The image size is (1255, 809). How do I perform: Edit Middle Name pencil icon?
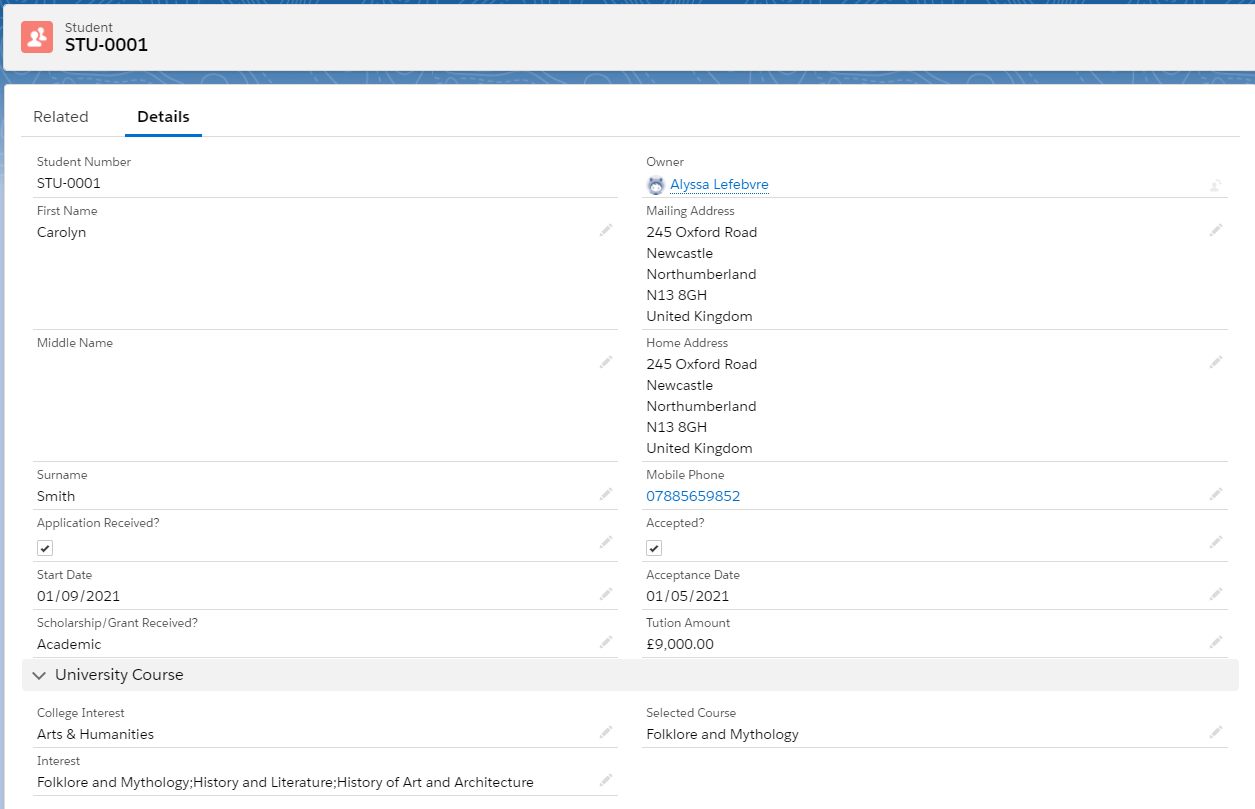click(x=606, y=362)
